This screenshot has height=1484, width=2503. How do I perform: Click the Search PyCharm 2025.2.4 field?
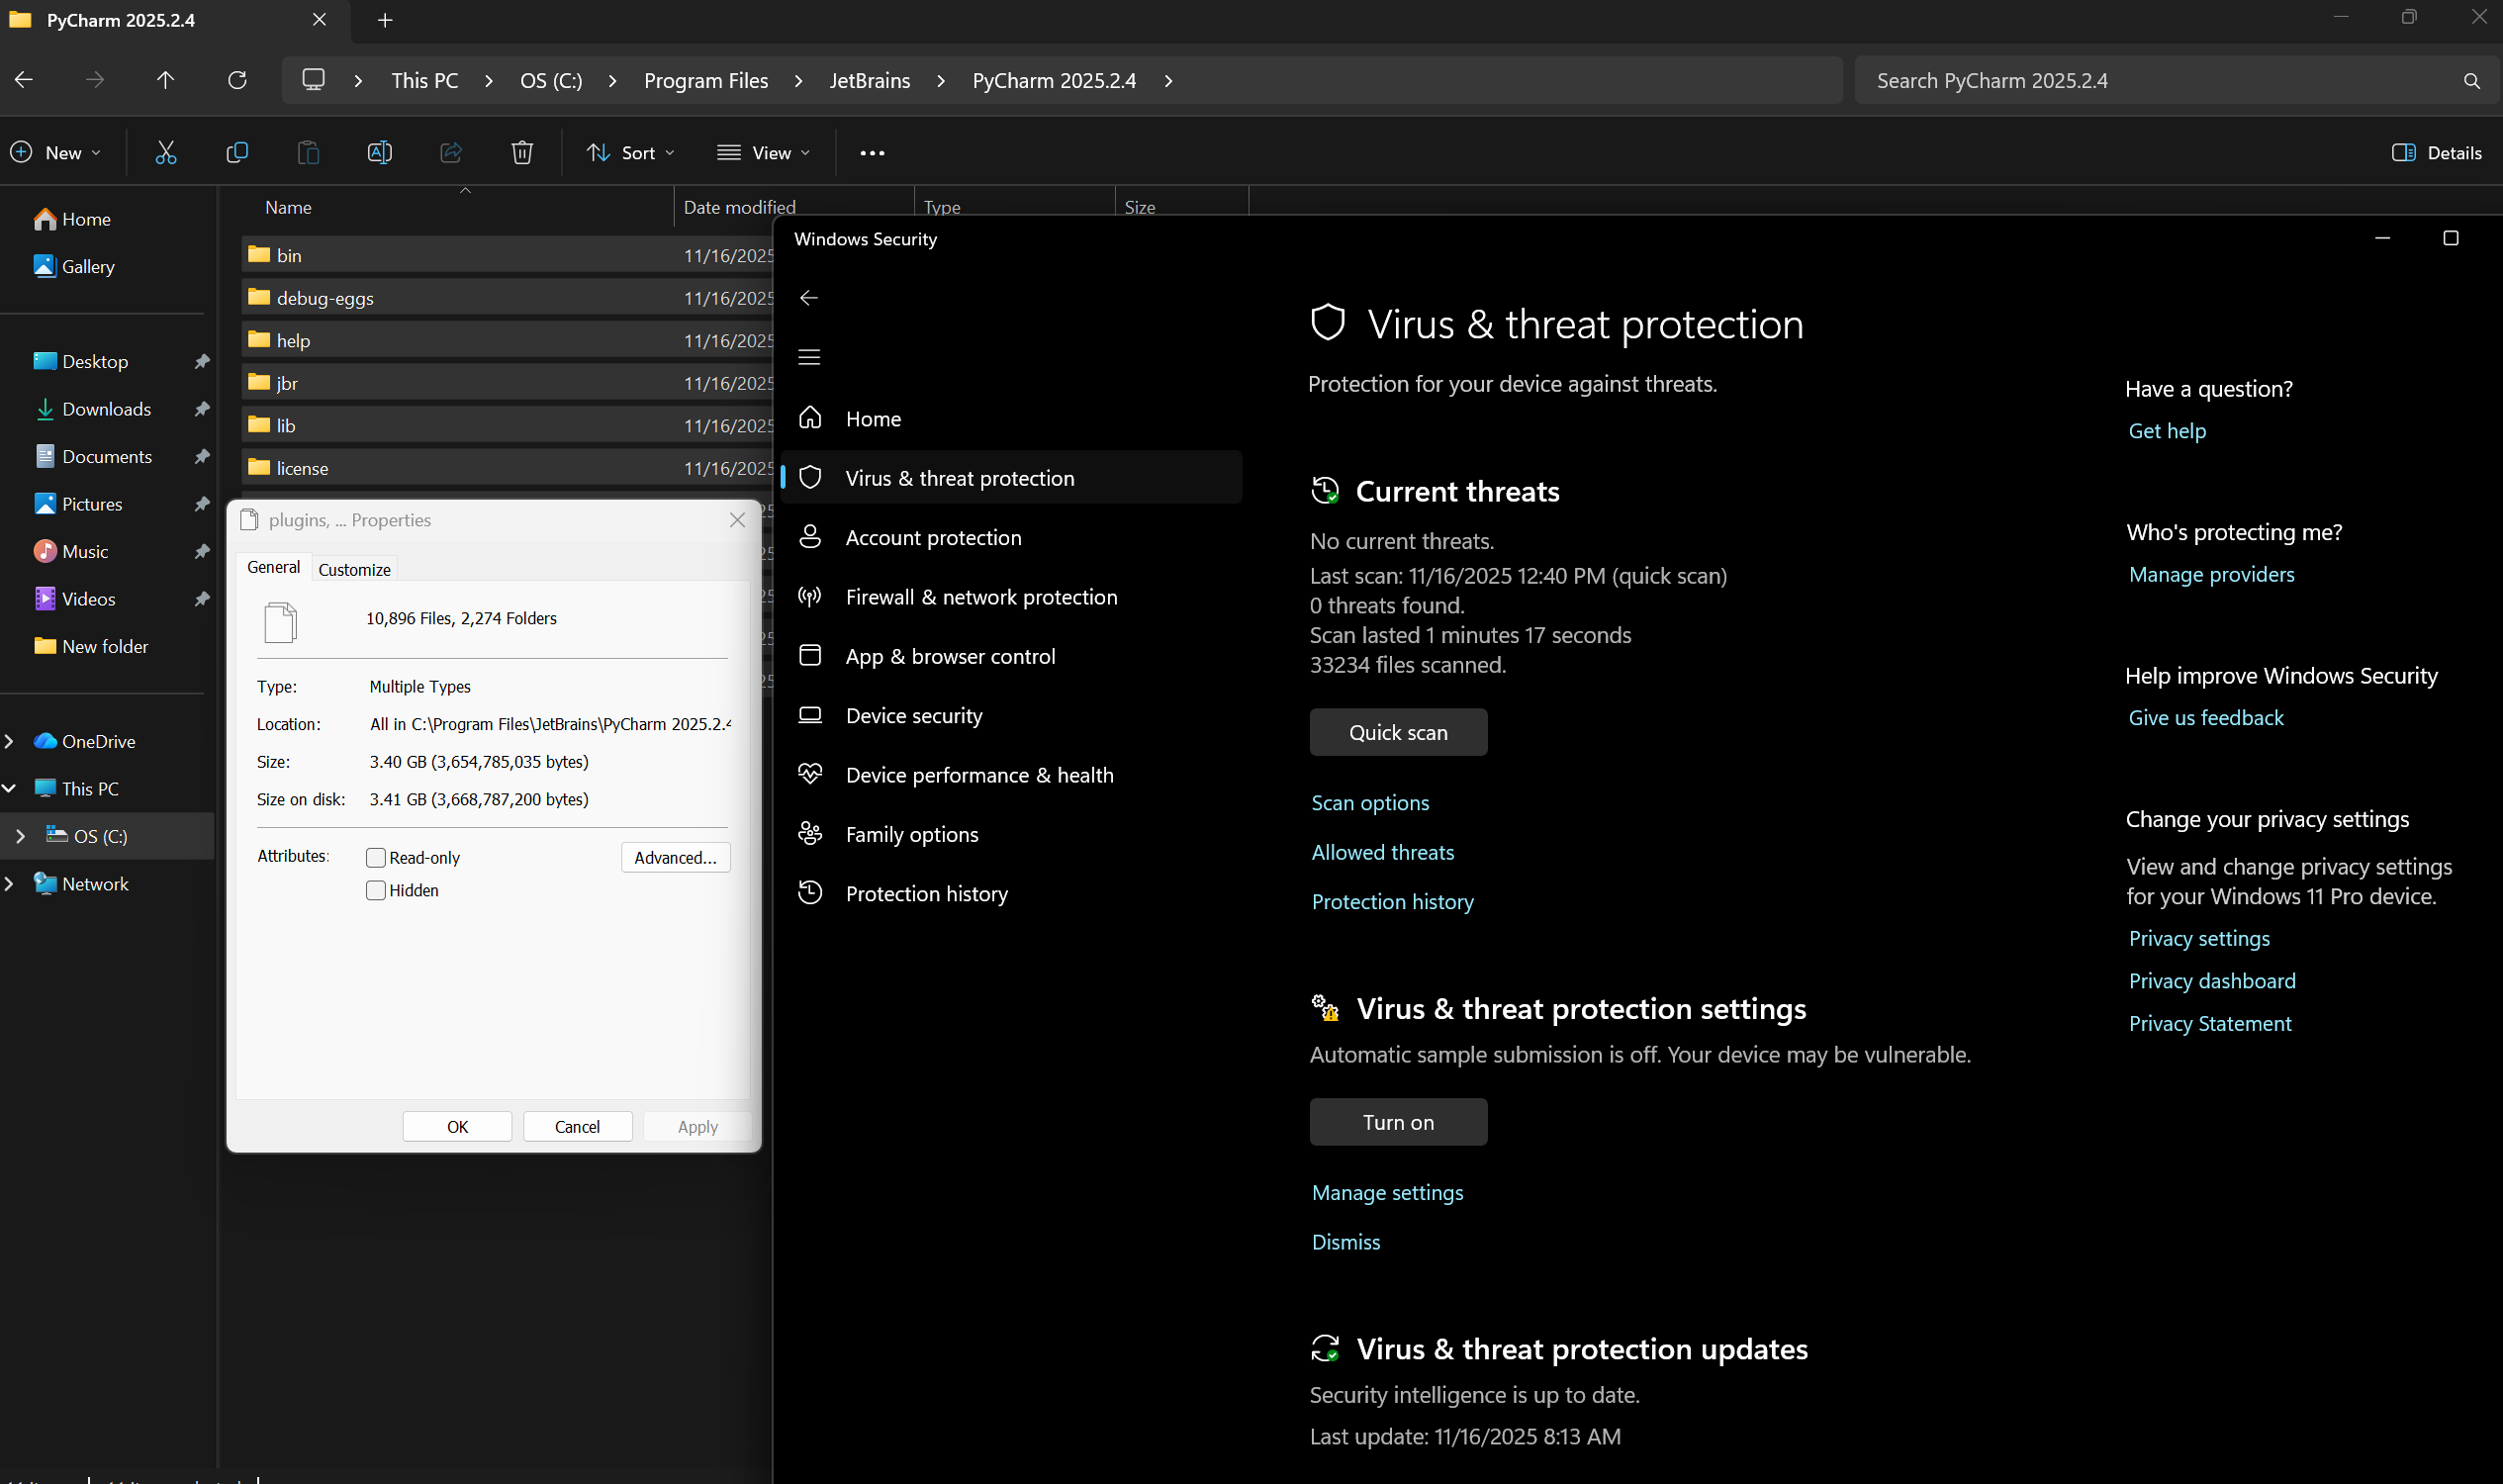[2160, 81]
